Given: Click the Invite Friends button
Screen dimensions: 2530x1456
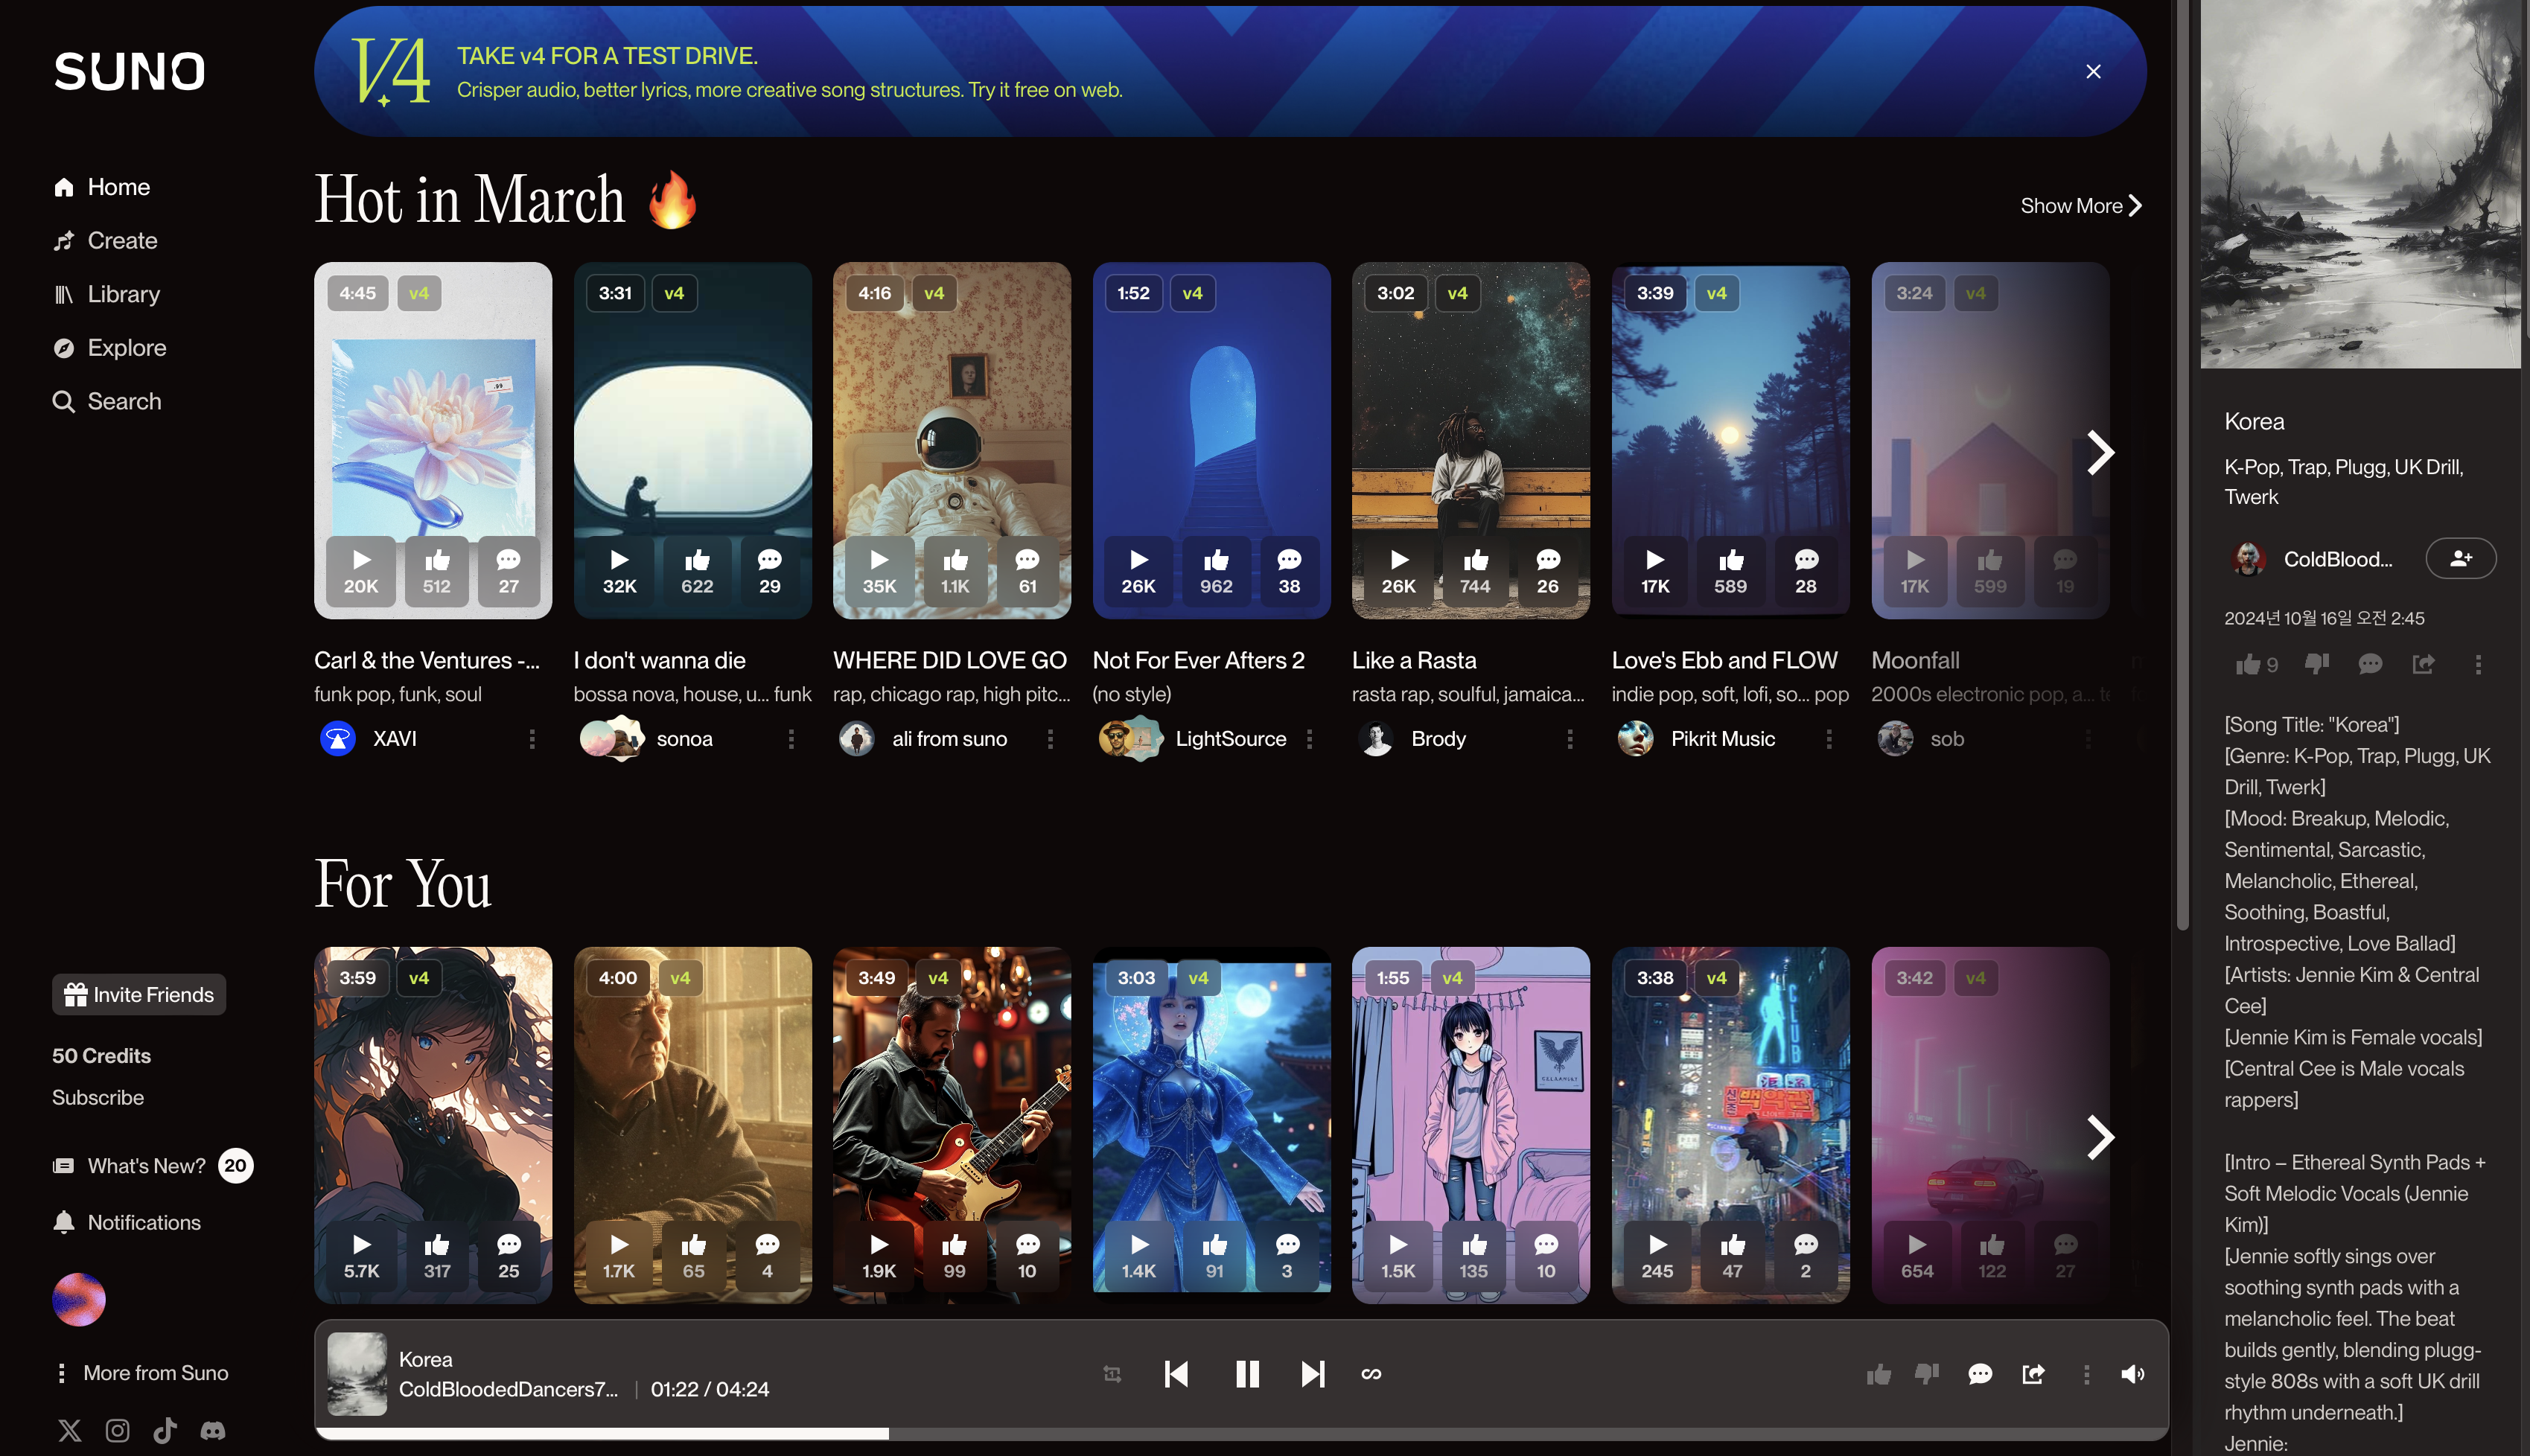Looking at the screenshot, I should pyautogui.click(x=139, y=994).
